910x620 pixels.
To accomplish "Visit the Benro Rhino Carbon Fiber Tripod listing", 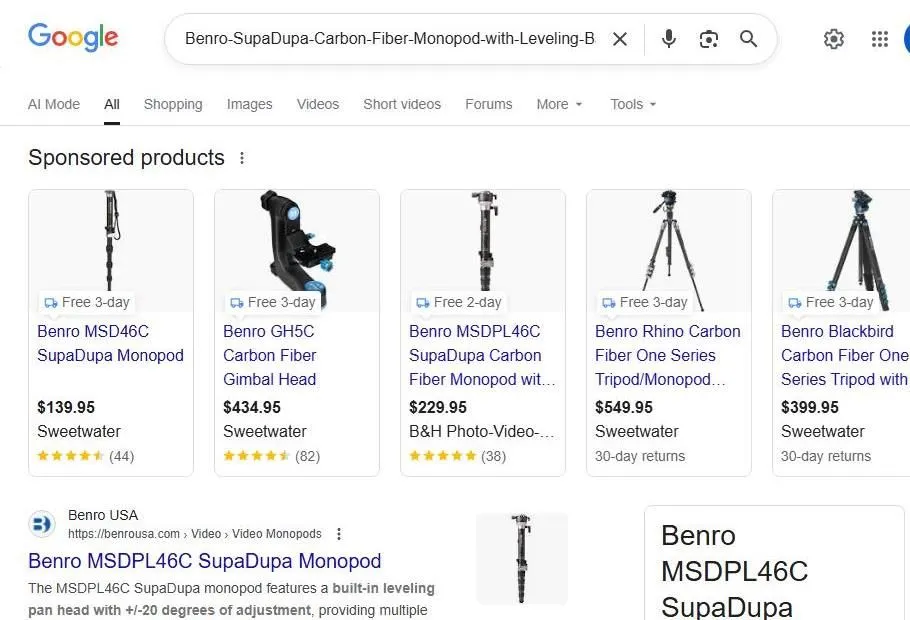I will [x=667, y=355].
